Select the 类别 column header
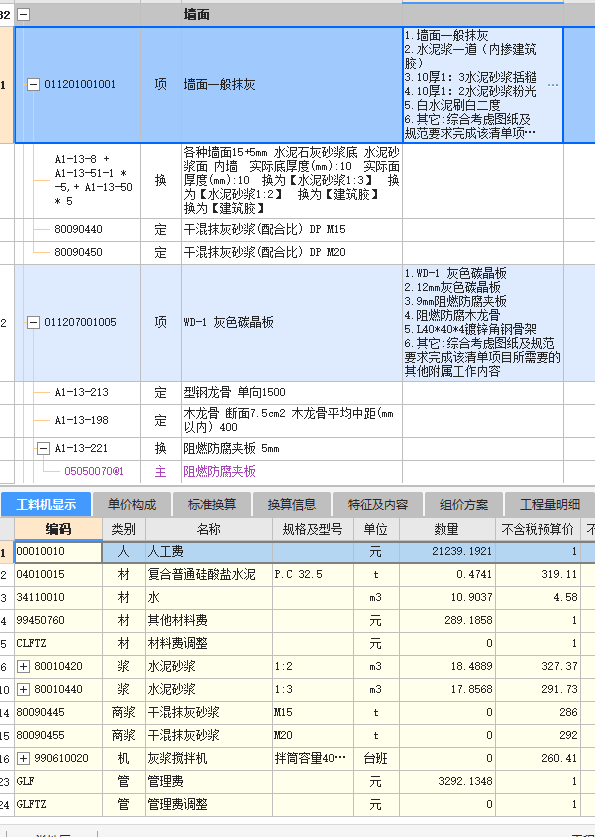595x837 pixels. (124, 529)
